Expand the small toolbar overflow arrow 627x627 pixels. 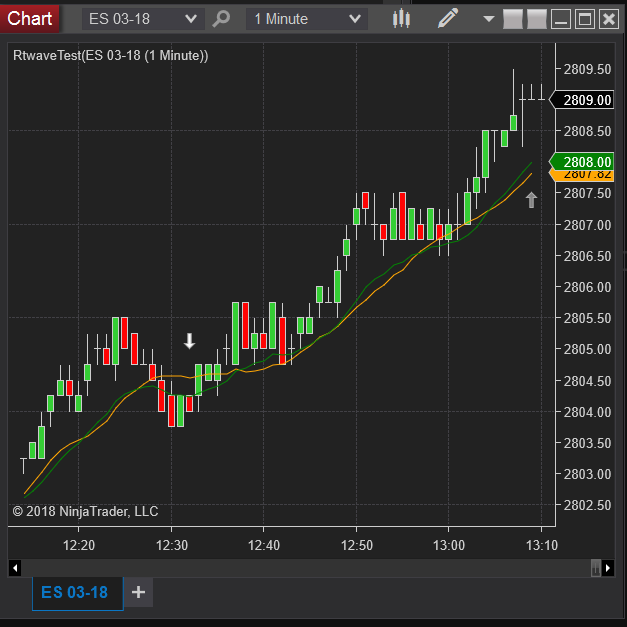(488, 18)
